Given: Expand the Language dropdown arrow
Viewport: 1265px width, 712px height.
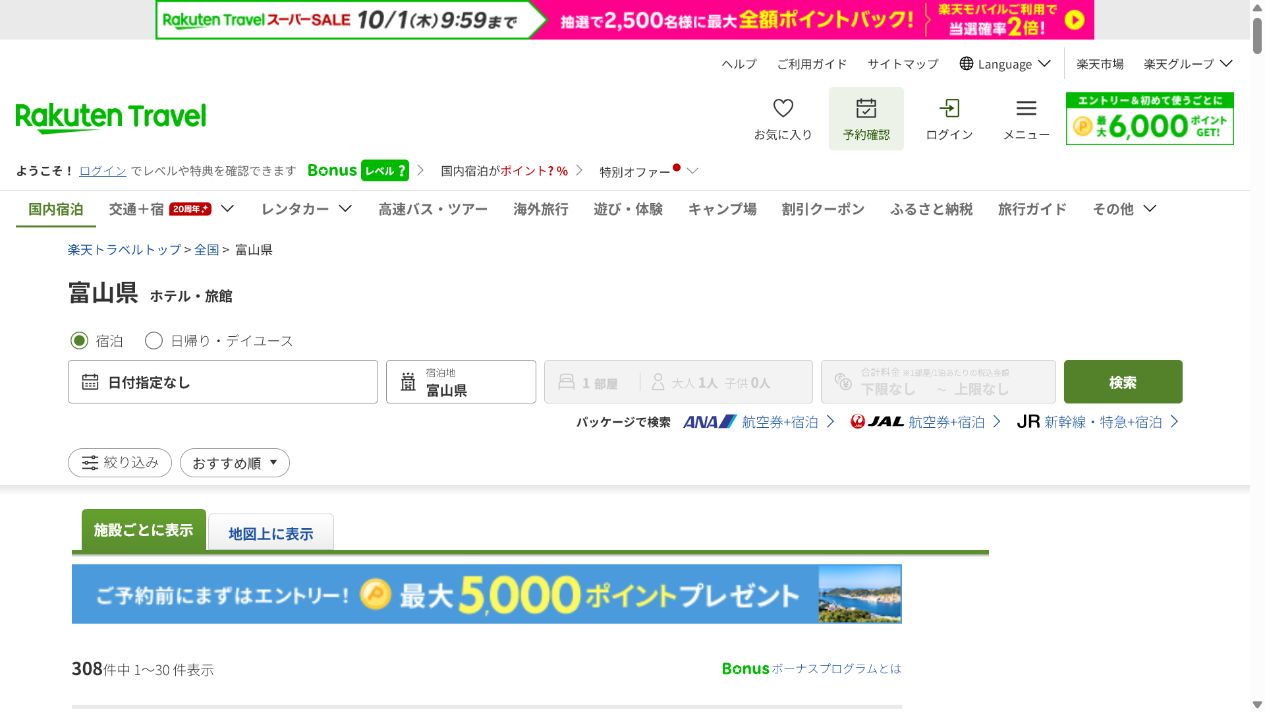Looking at the screenshot, I should 1045,64.
